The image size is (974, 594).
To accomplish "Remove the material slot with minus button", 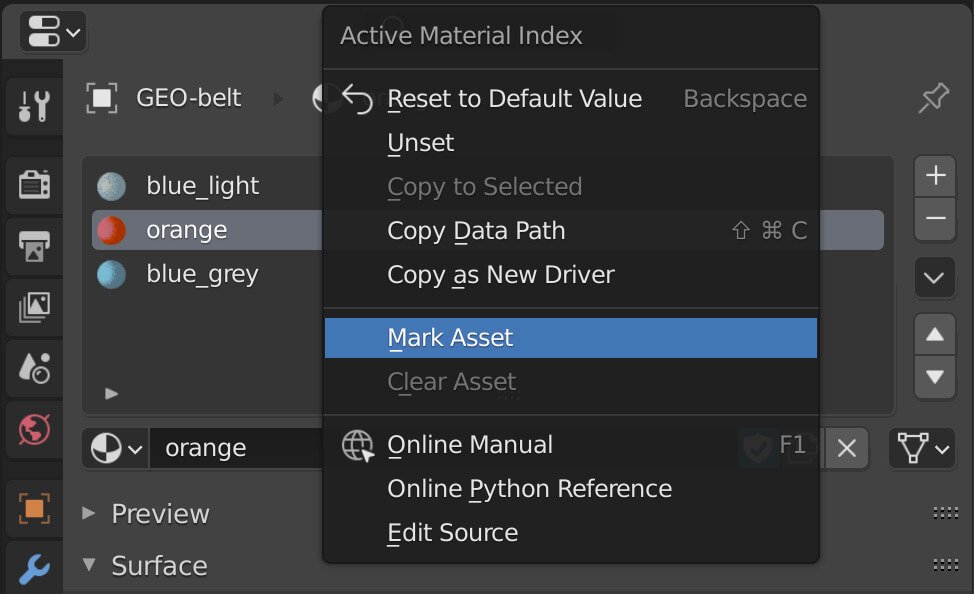I will [935, 219].
